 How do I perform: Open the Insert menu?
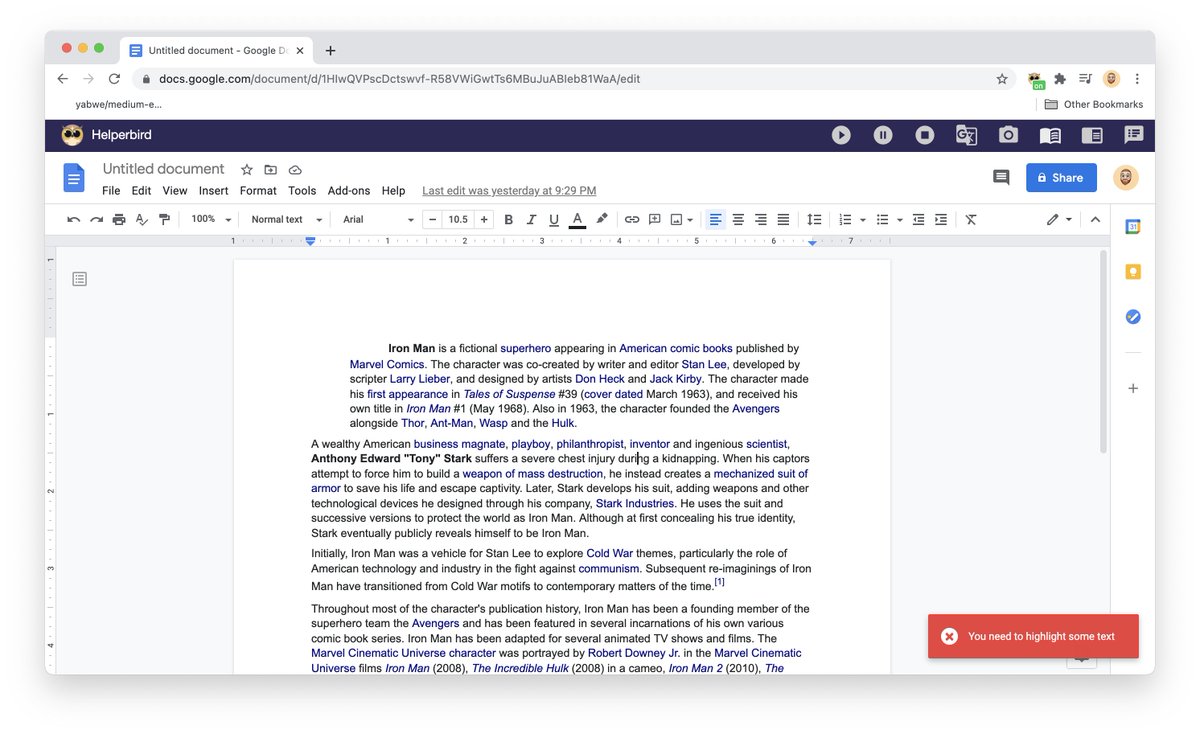tap(214, 191)
